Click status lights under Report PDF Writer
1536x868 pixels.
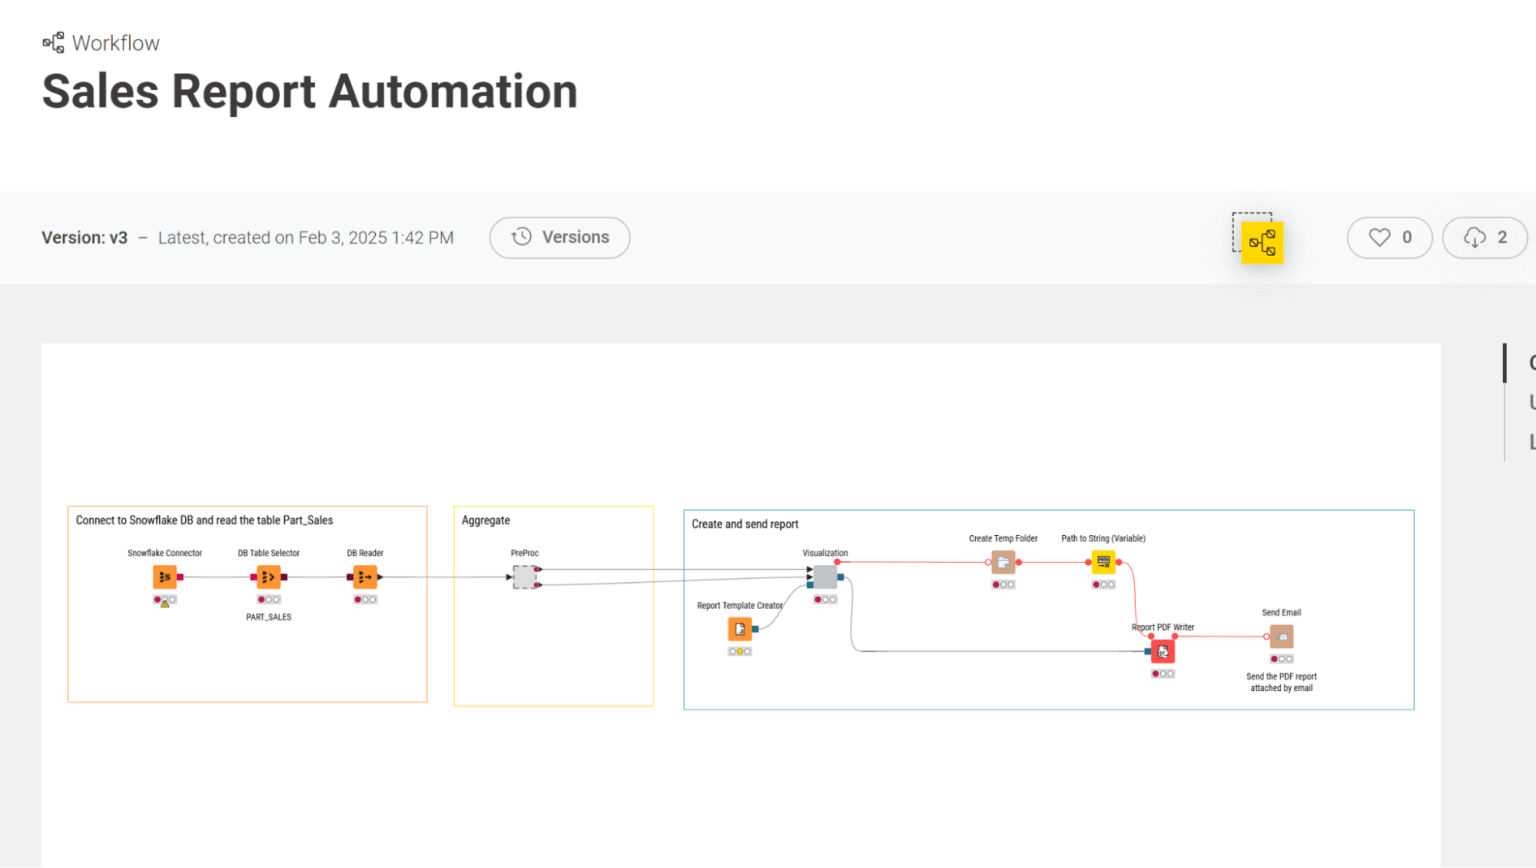[x=1163, y=674]
